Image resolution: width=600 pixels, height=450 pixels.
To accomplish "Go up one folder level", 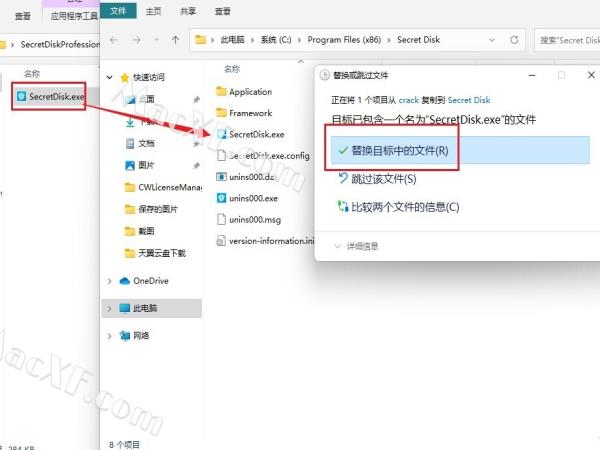I will 175,40.
